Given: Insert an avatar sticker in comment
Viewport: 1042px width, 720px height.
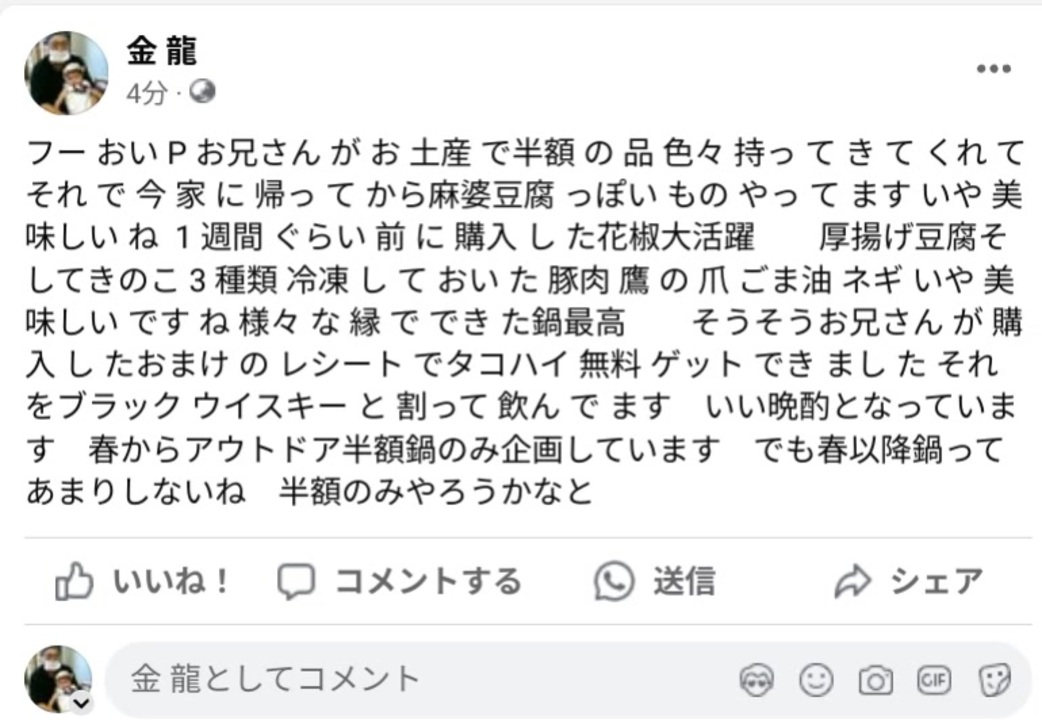Looking at the screenshot, I should point(756,680).
